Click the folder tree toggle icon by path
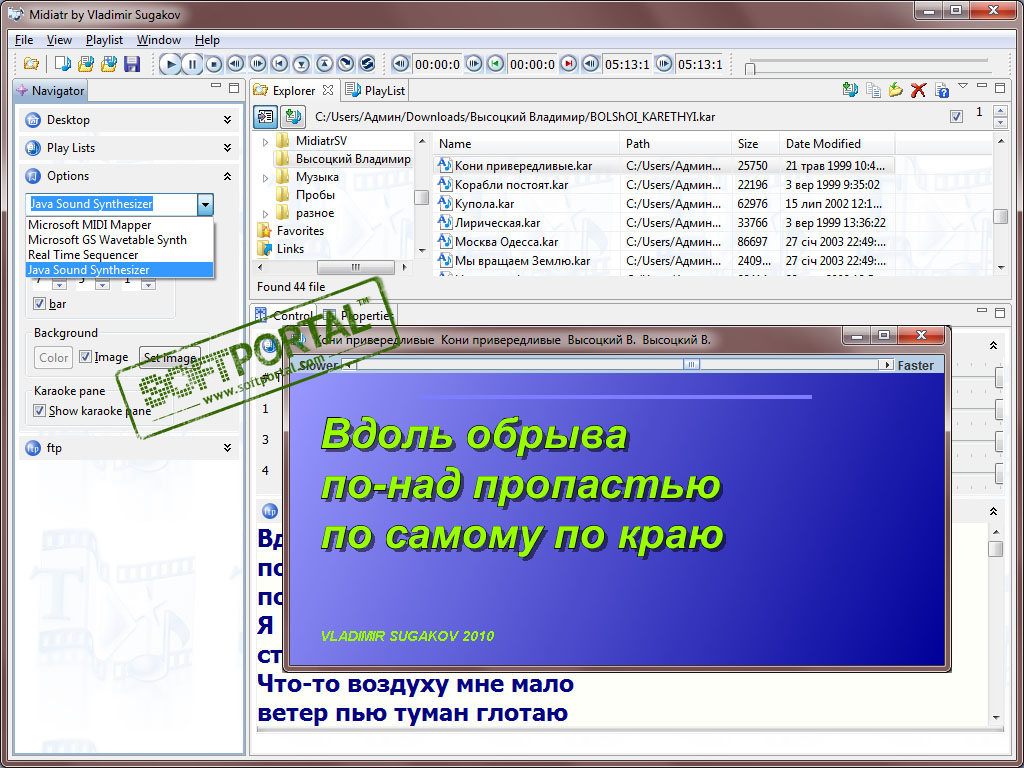 click(x=265, y=117)
